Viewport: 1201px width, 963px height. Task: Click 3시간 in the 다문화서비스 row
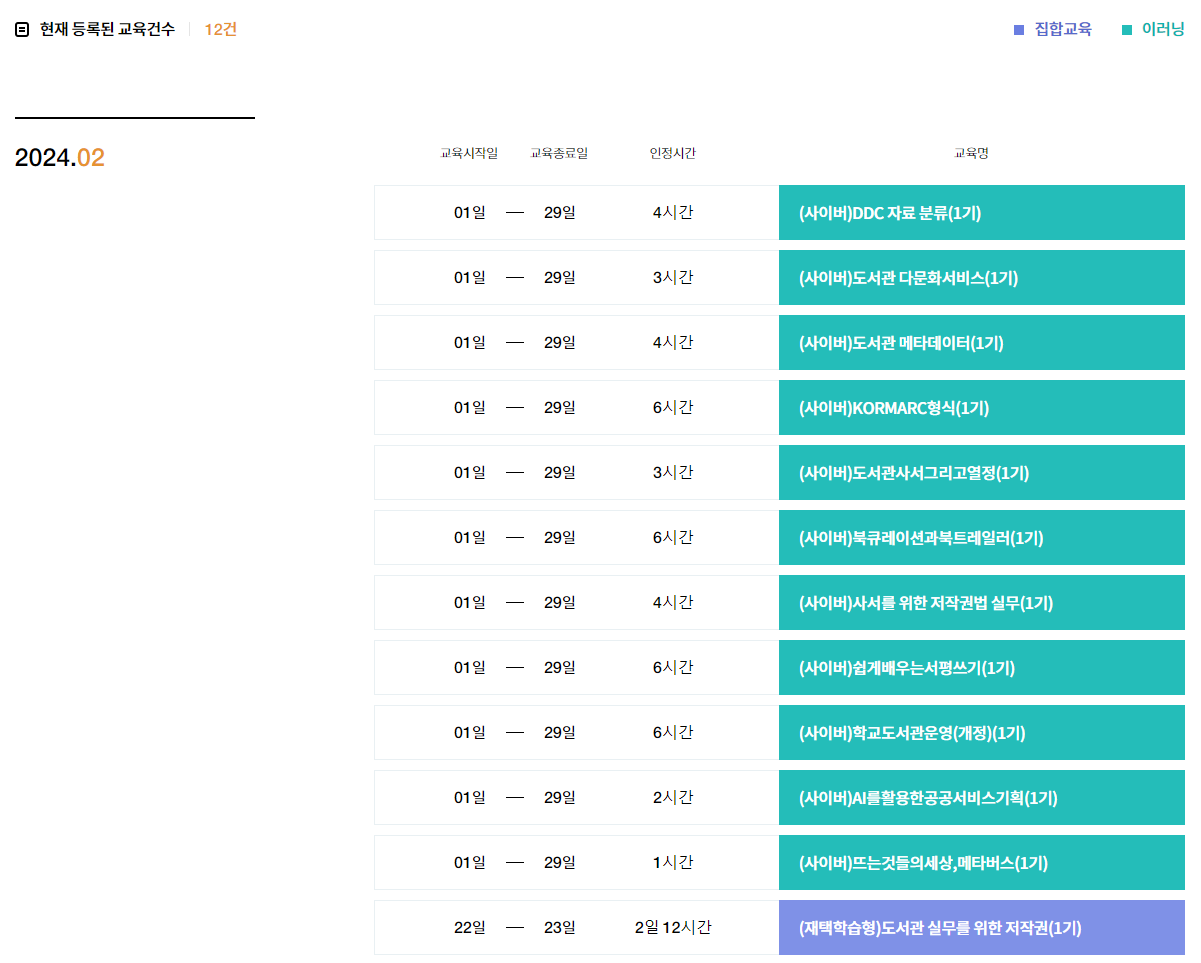point(673,278)
